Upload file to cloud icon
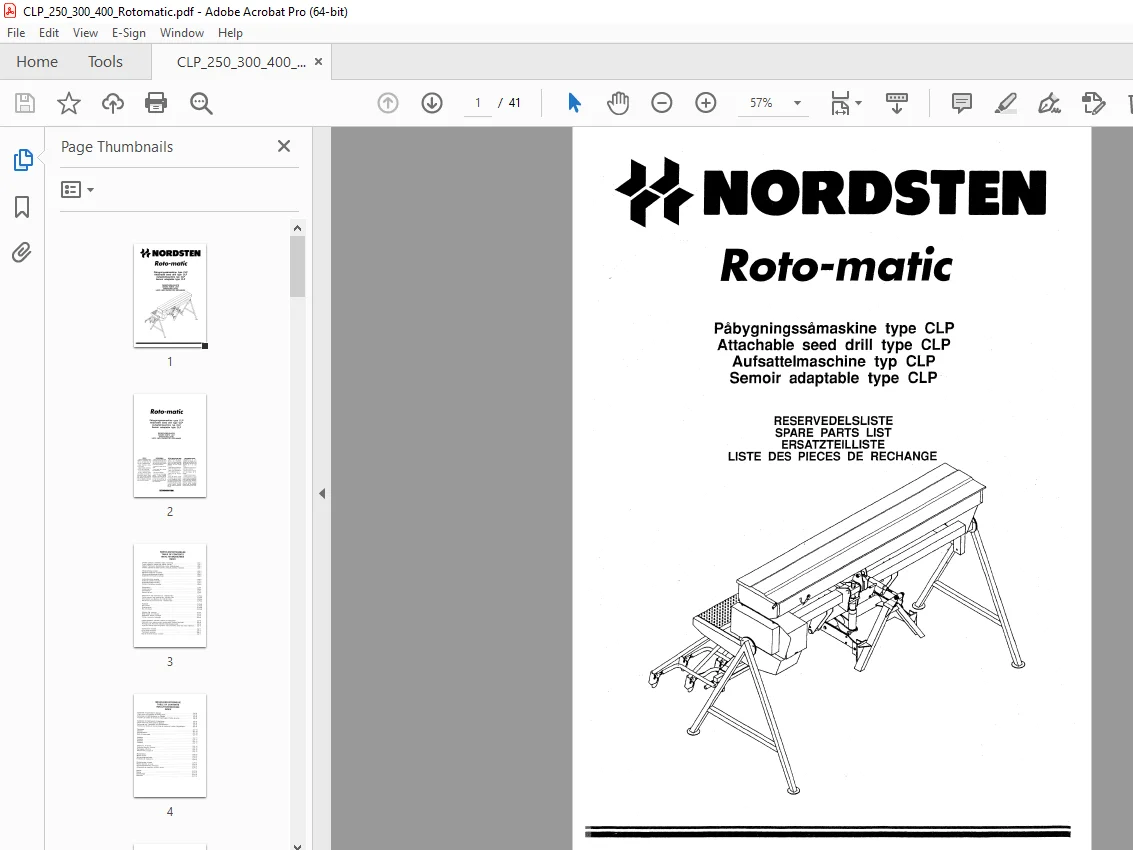The image size is (1133, 850). click(x=113, y=103)
